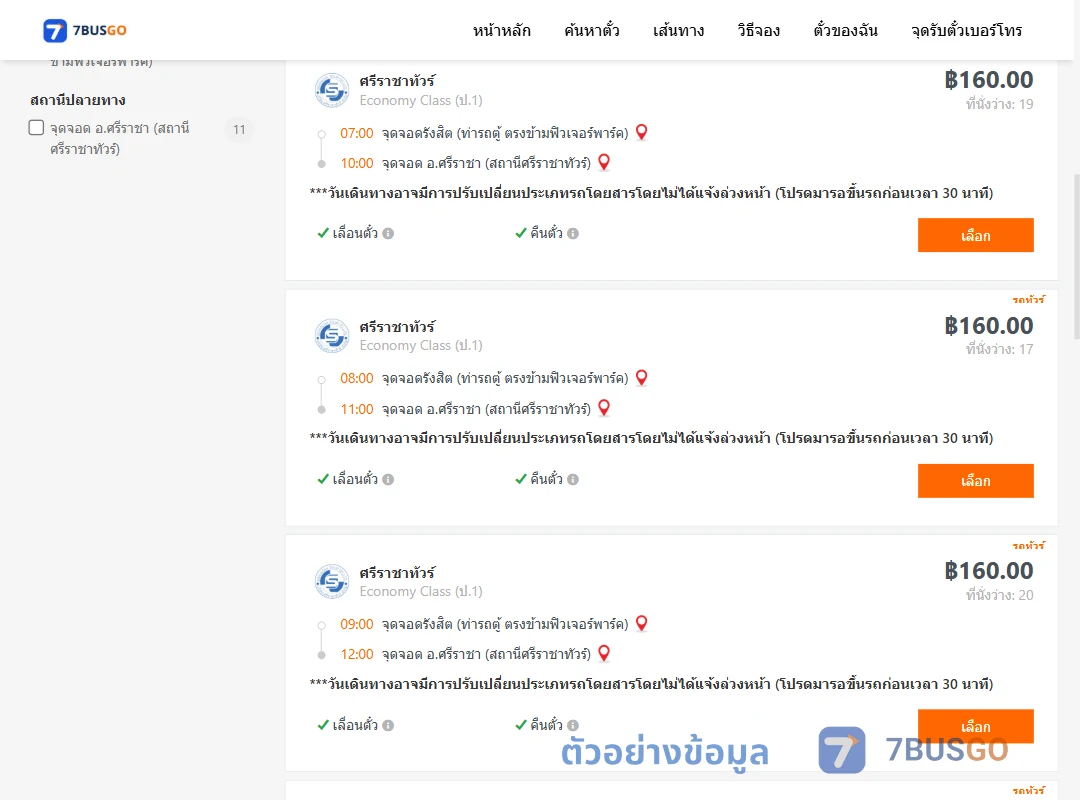
Task: Click เลื่อนตั๋ว info icon on 09:00 trip
Action: tap(388, 726)
